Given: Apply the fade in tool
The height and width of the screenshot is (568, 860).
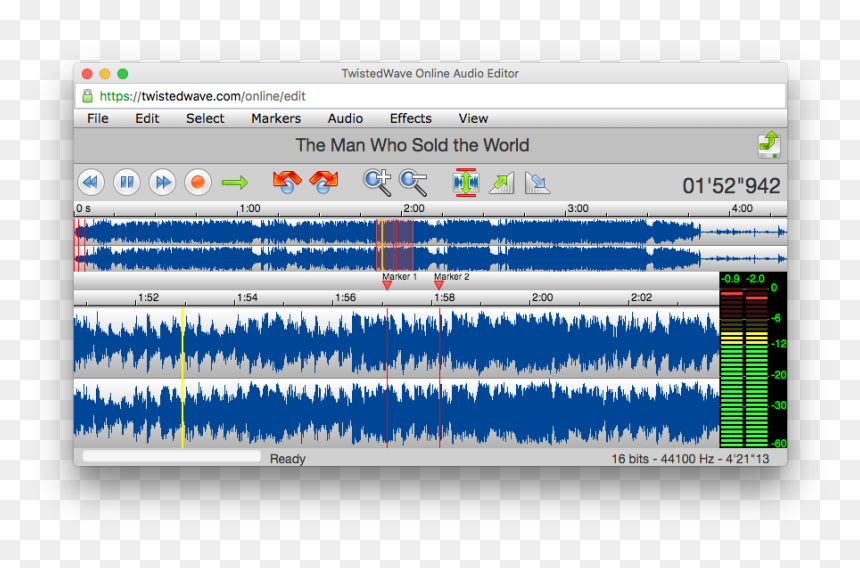Looking at the screenshot, I should click(501, 183).
